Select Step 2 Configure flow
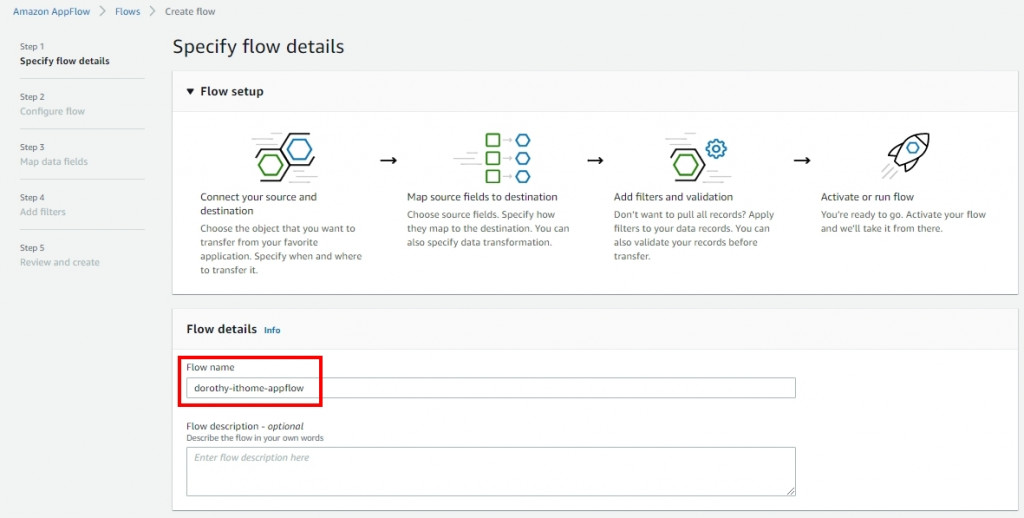Image resolution: width=1024 pixels, height=518 pixels. [52, 105]
